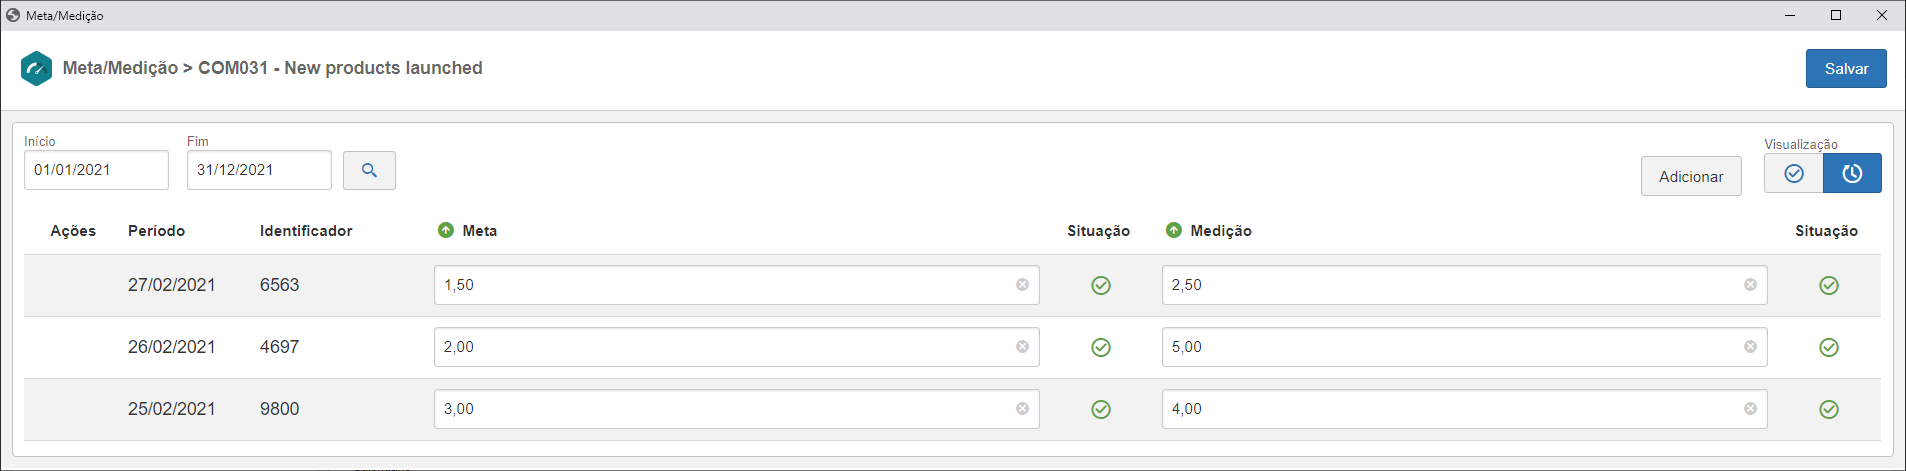Click the green arrow icon beside Meta header
The height and width of the screenshot is (471, 1906).
[x=446, y=230]
